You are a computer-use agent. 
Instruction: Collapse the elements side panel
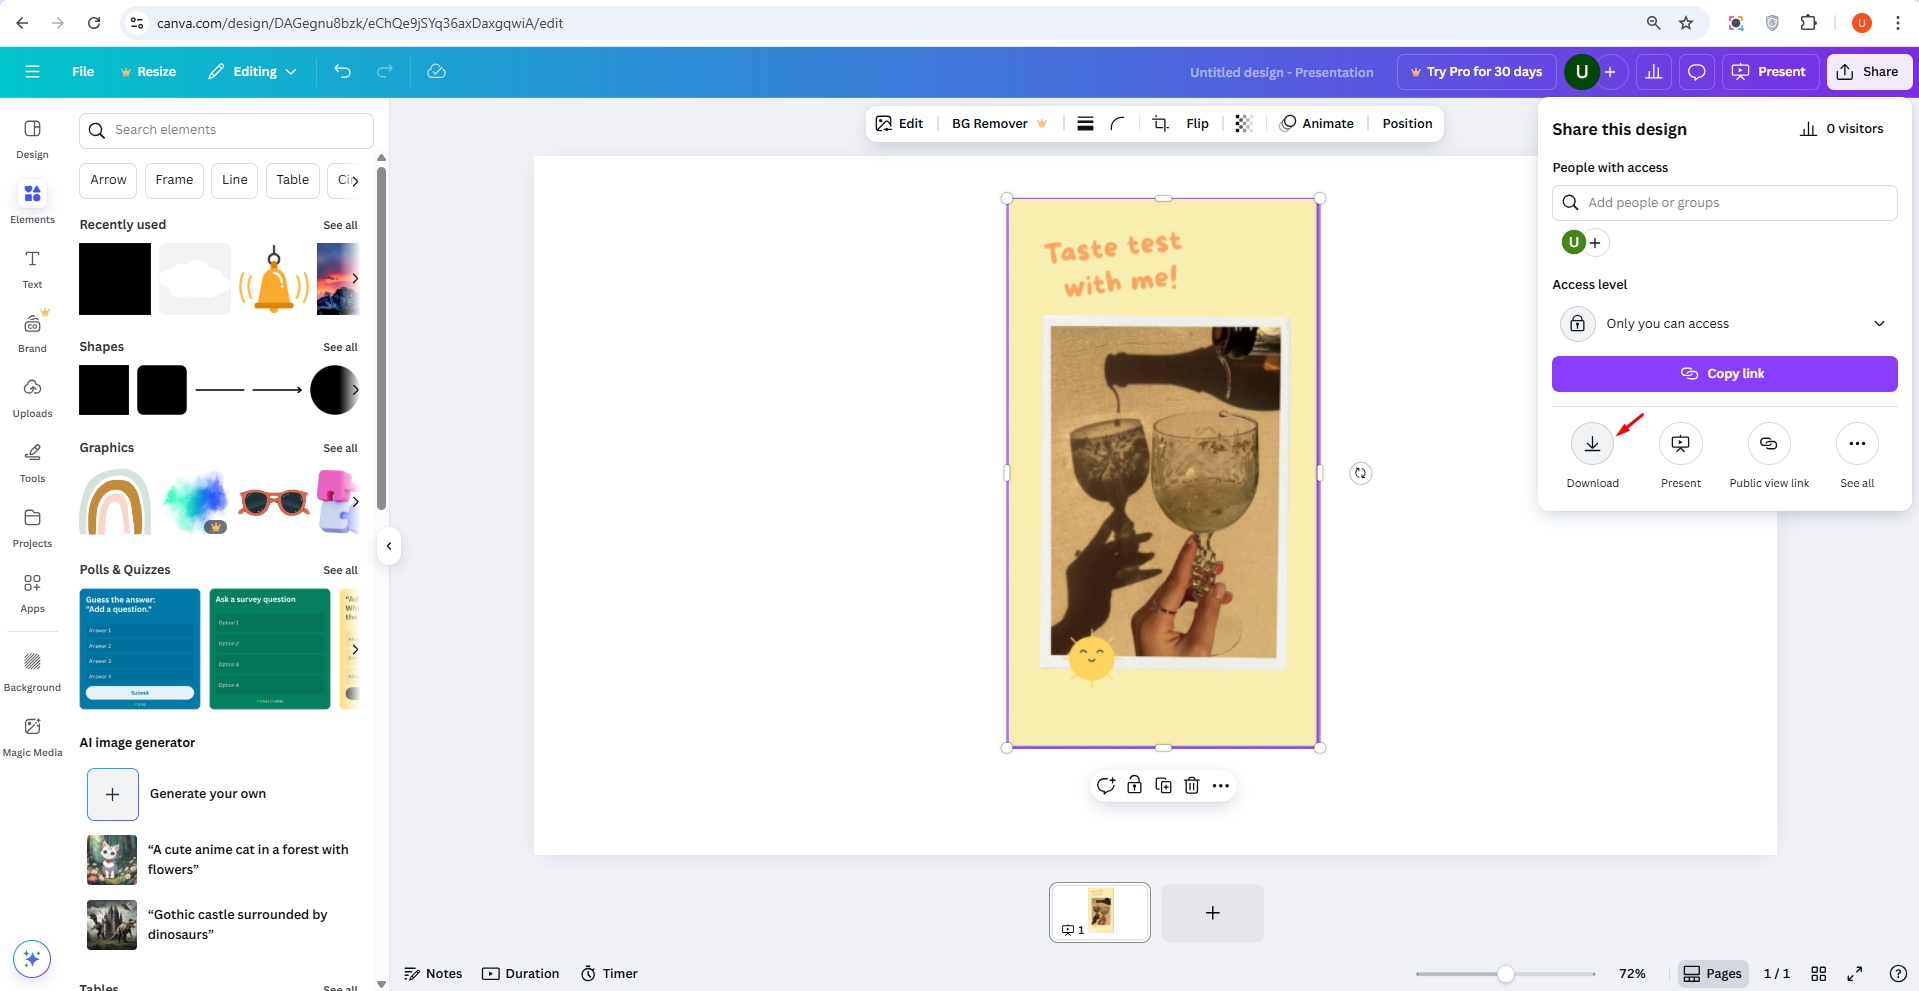[x=388, y=546]
